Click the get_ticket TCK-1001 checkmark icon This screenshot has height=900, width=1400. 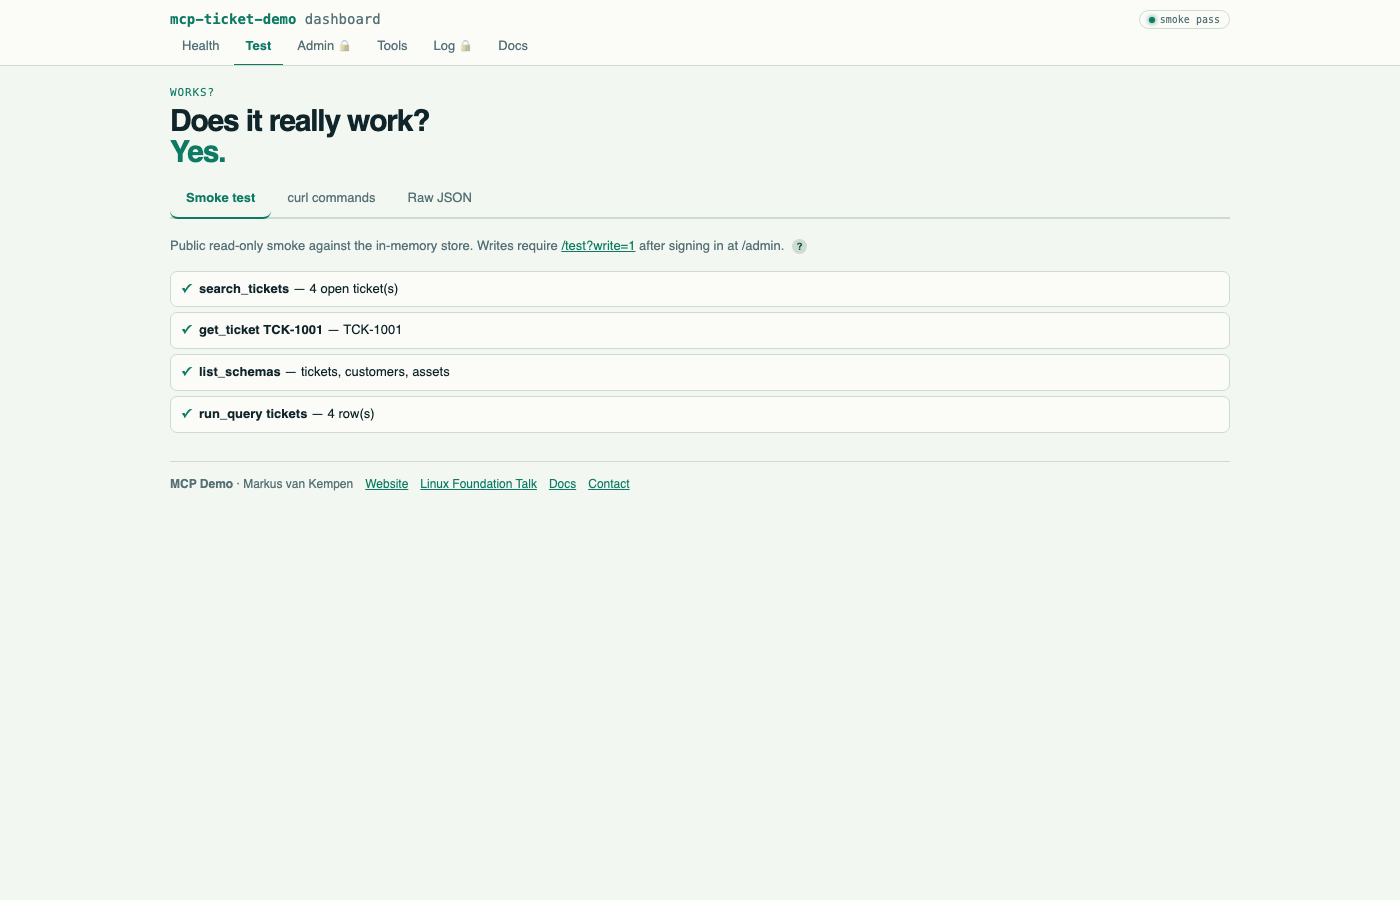click(x=187, y=329)
